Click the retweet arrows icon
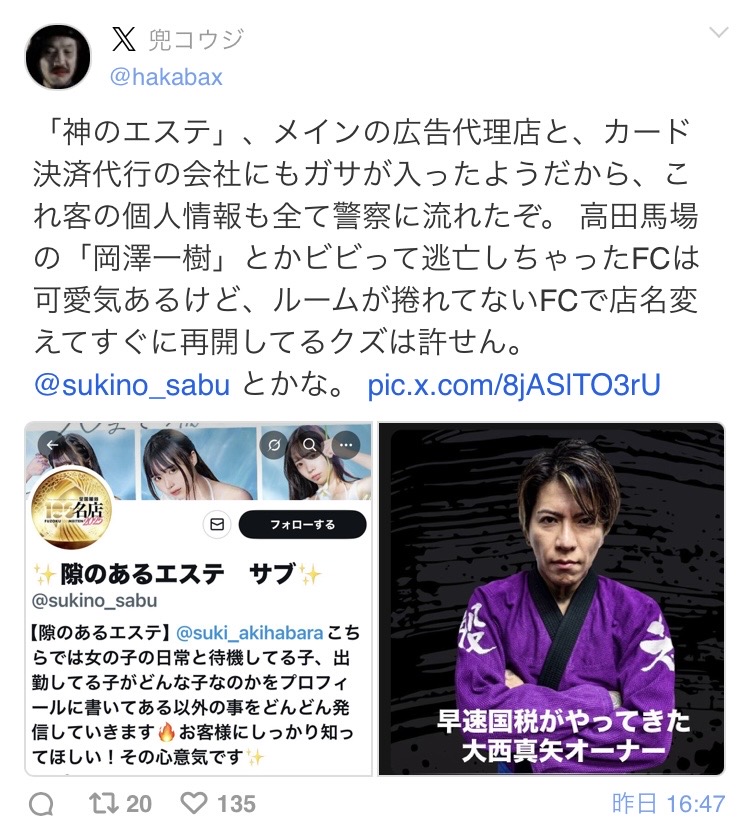This screenshot has width=750, height=832. [x=103, y=803]
